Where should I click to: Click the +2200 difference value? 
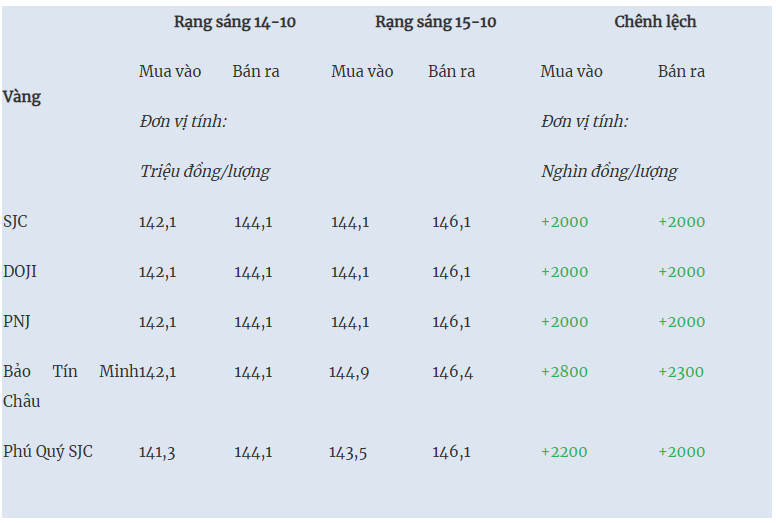pyautogui.click(x=564, y=452)
